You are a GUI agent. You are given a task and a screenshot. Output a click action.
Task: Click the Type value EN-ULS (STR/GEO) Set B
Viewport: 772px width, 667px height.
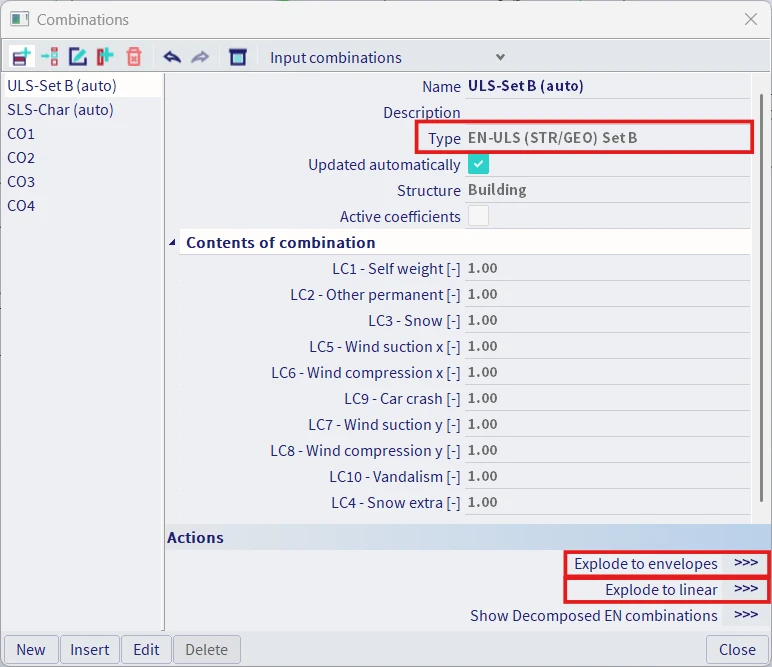[x=607, y=137]
